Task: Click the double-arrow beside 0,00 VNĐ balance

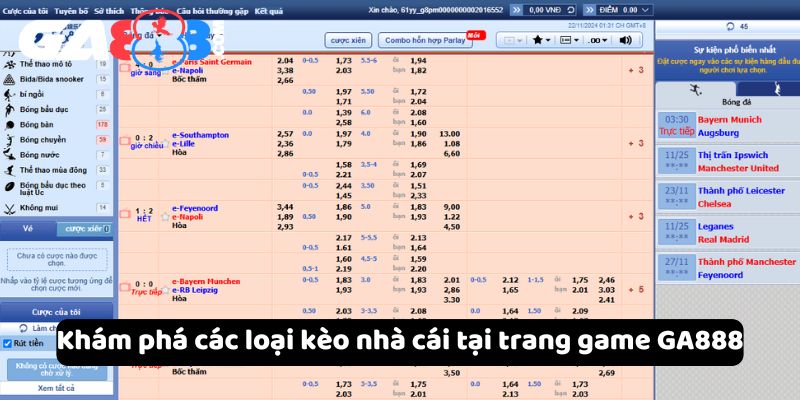Action: pyautogui.click(x=516, y=10)
